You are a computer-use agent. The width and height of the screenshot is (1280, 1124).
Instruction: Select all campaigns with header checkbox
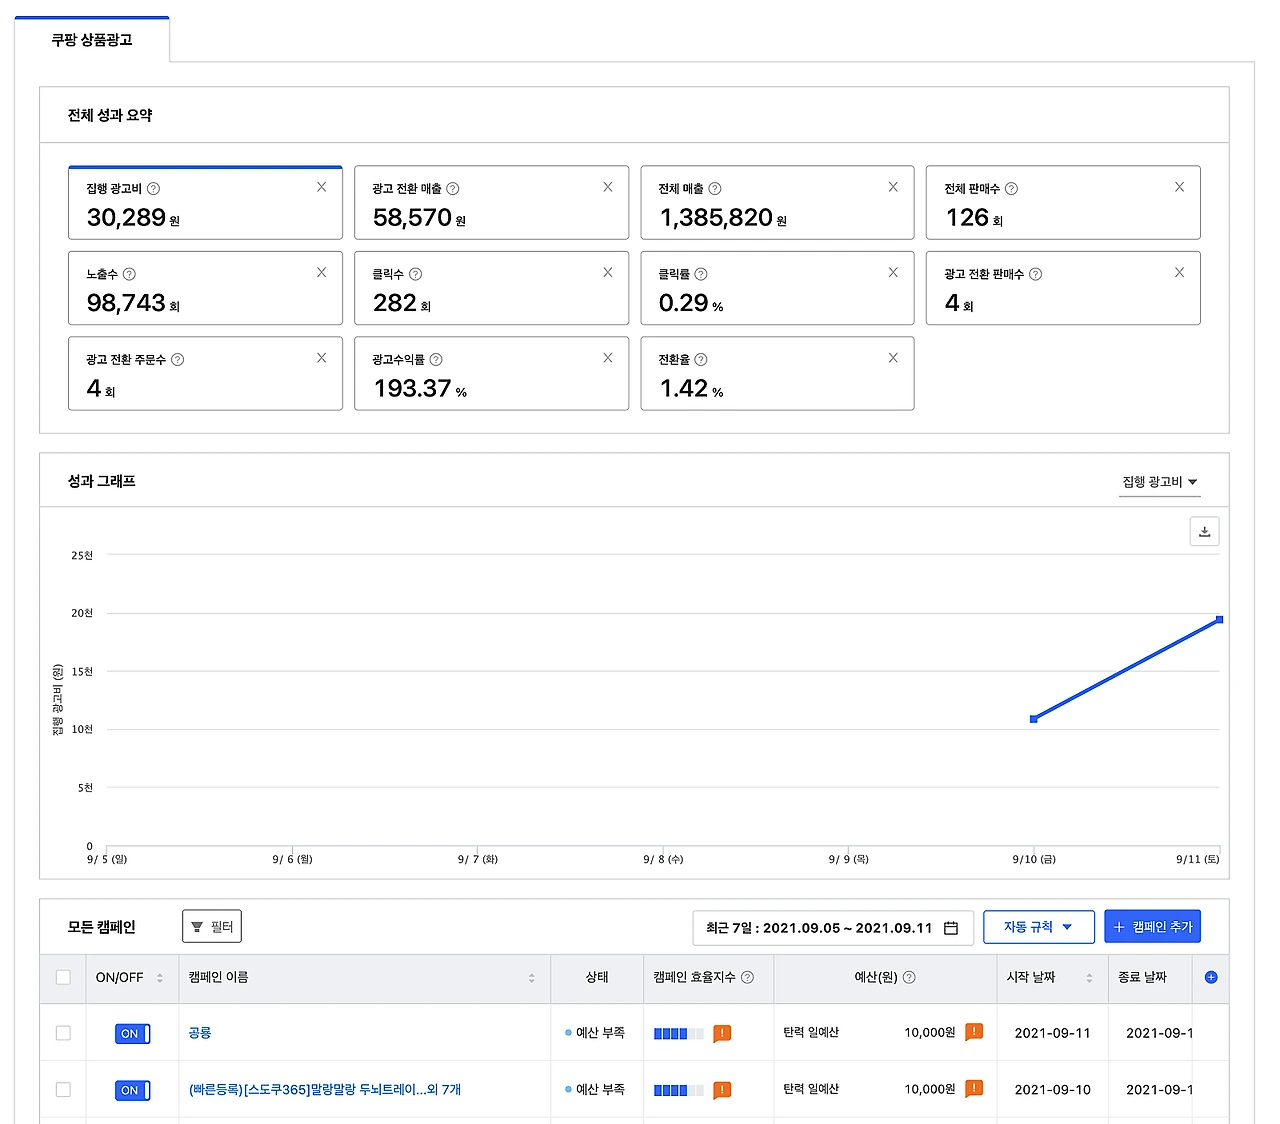point(63,977)
